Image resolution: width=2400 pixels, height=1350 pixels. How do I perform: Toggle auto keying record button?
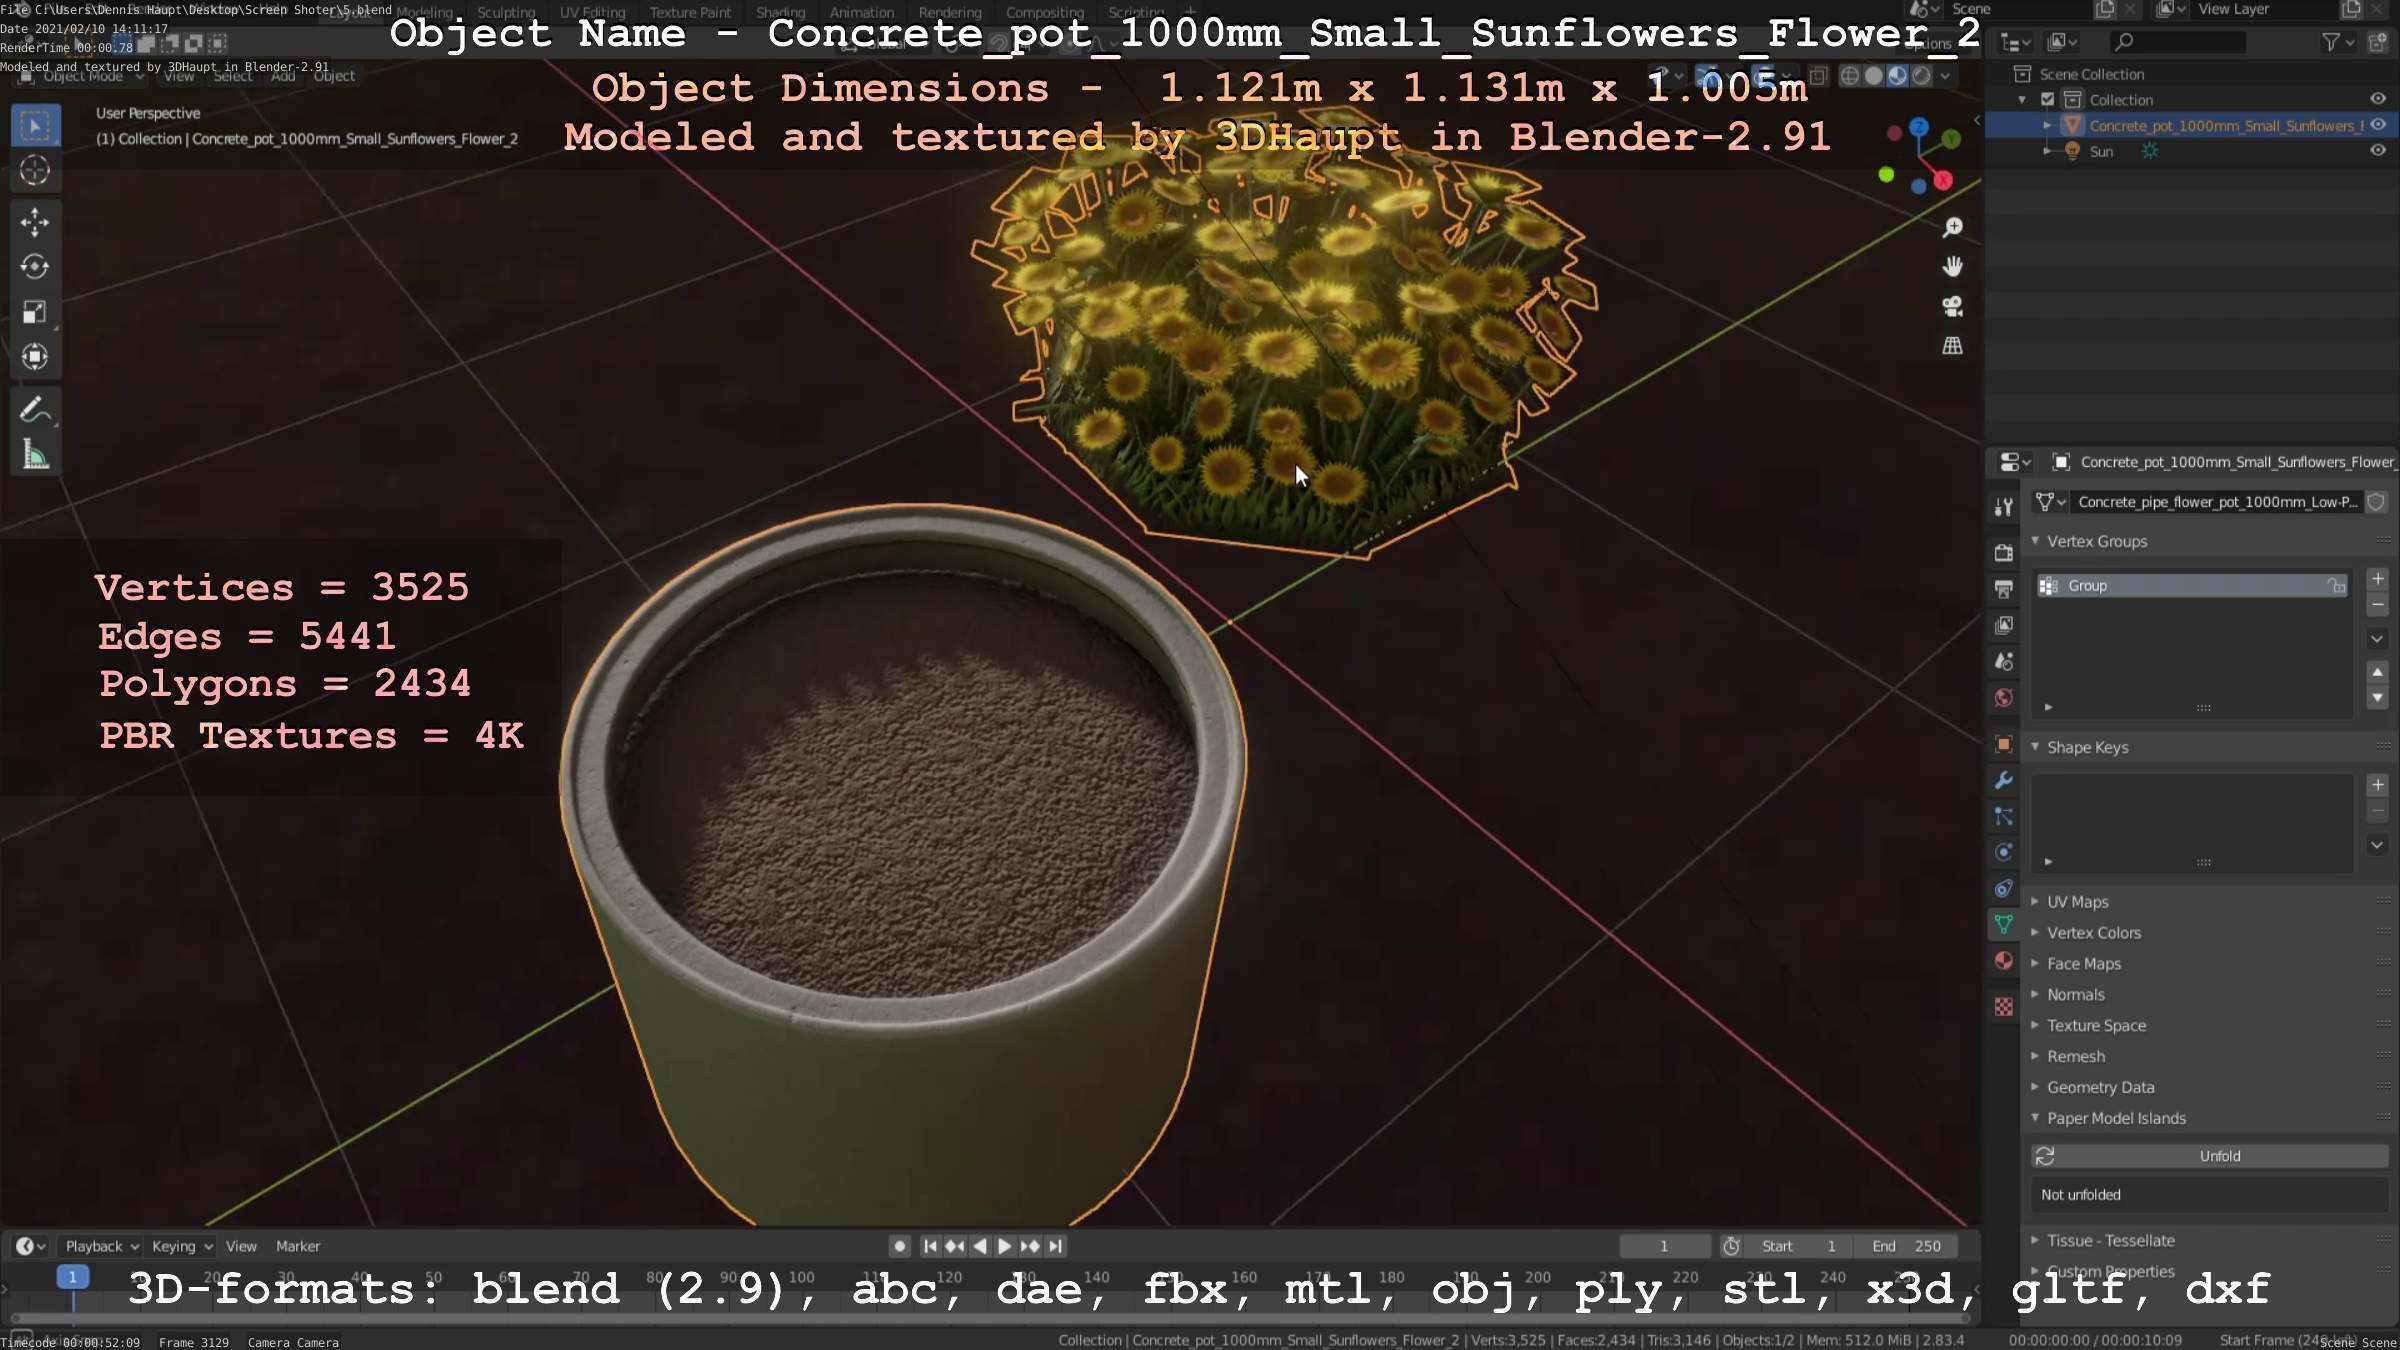899,1246
